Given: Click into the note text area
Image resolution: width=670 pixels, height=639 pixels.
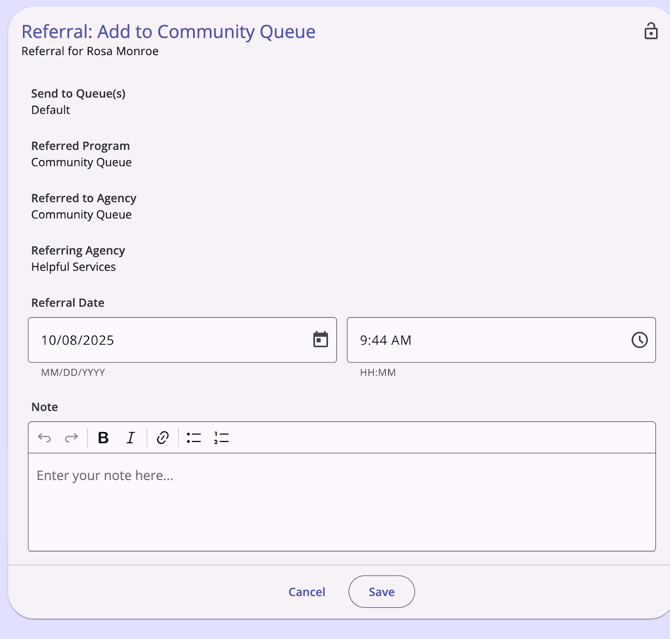Looking at the screenshot, I should [341, 505].
